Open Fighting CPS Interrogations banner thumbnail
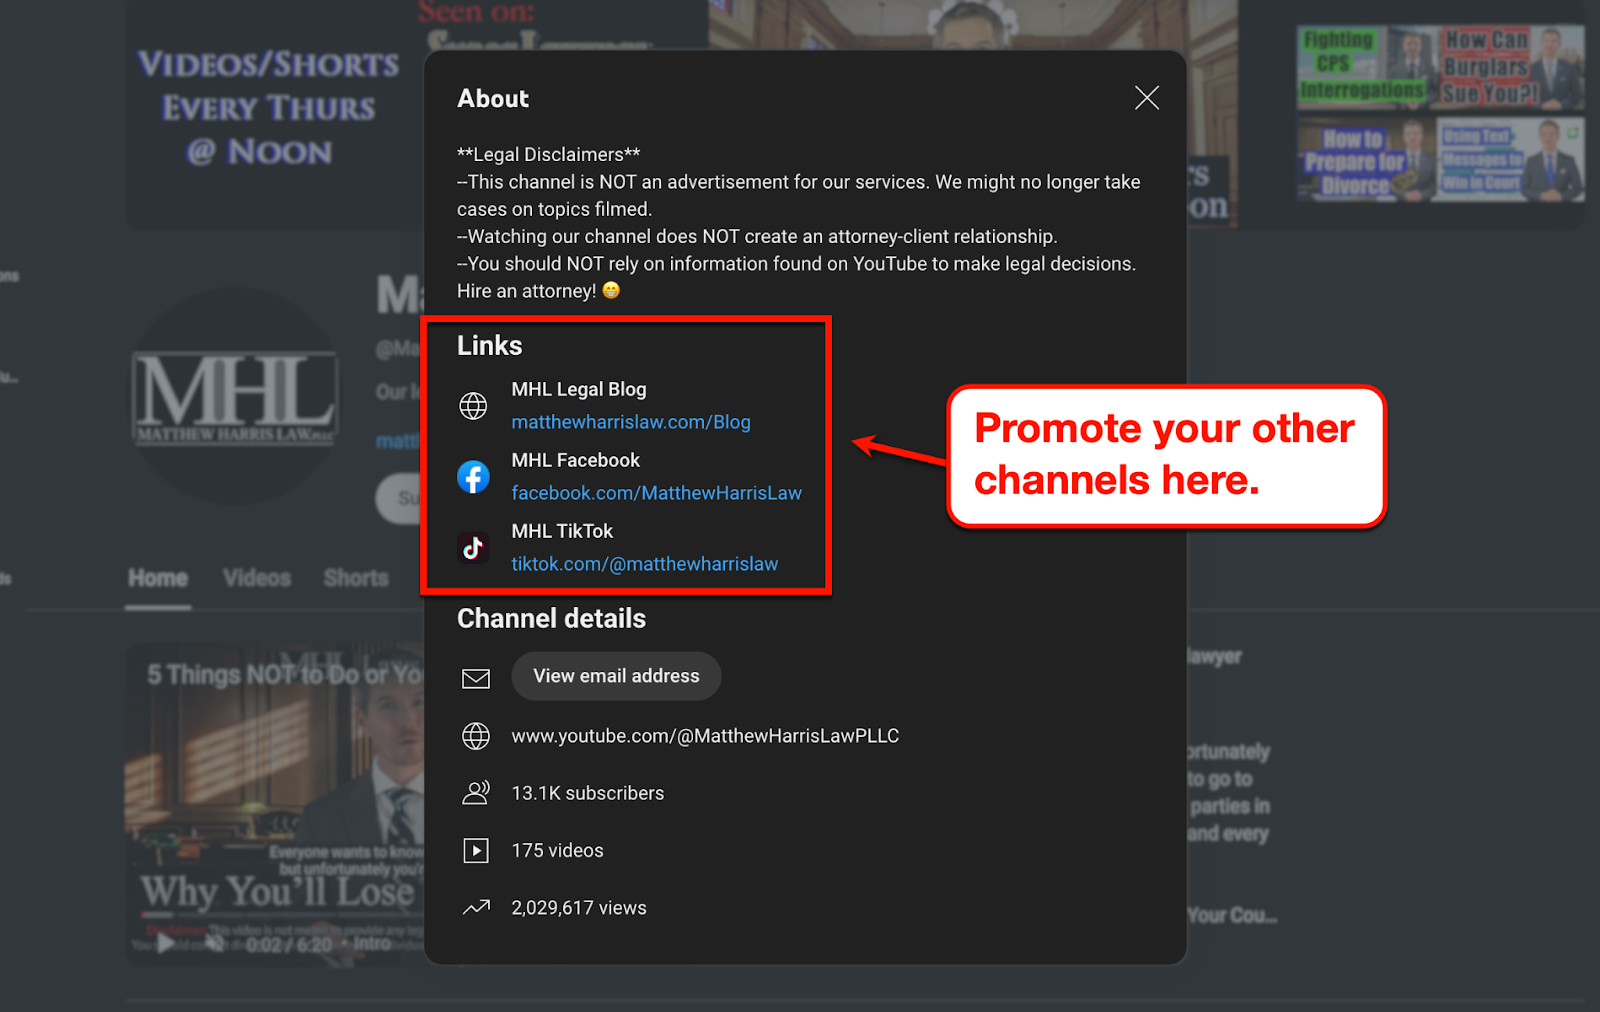The width and height of the screenshot is (1600, 1012). pos(1367,67)
